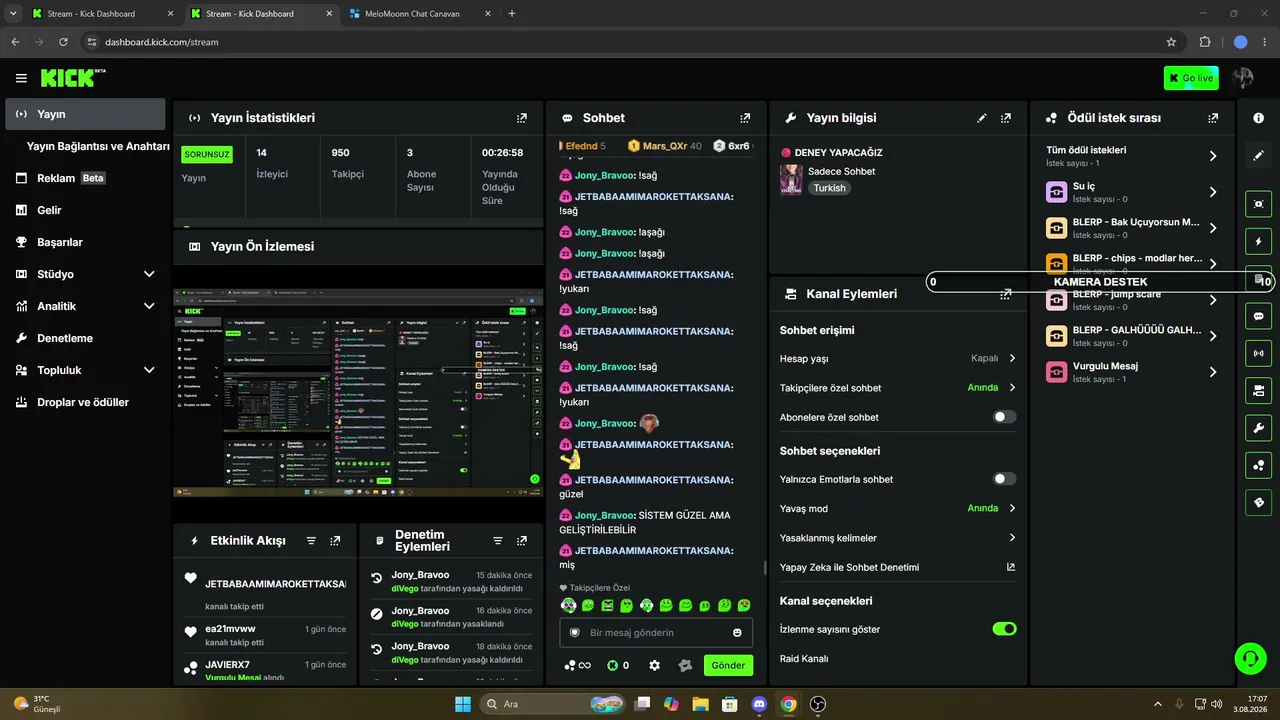Toggle the stream preview widget icon in right sidebar
Viewport: 1280px width, 720px height.
pyautogui.click(x=1259, y=204)
